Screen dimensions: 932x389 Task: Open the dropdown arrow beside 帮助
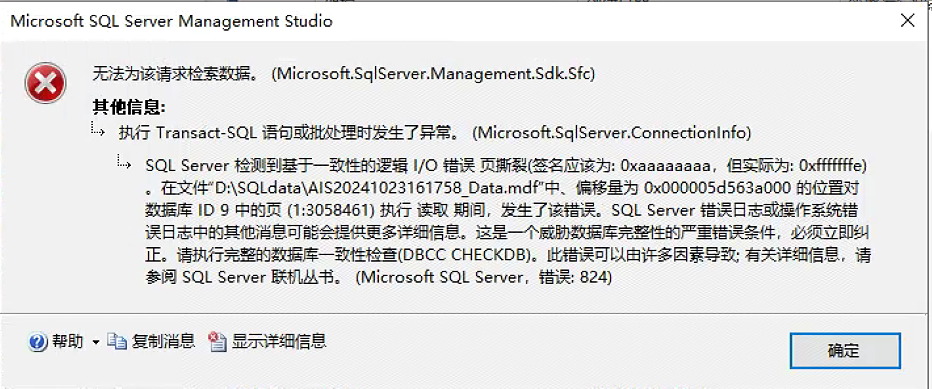(96, 343)
